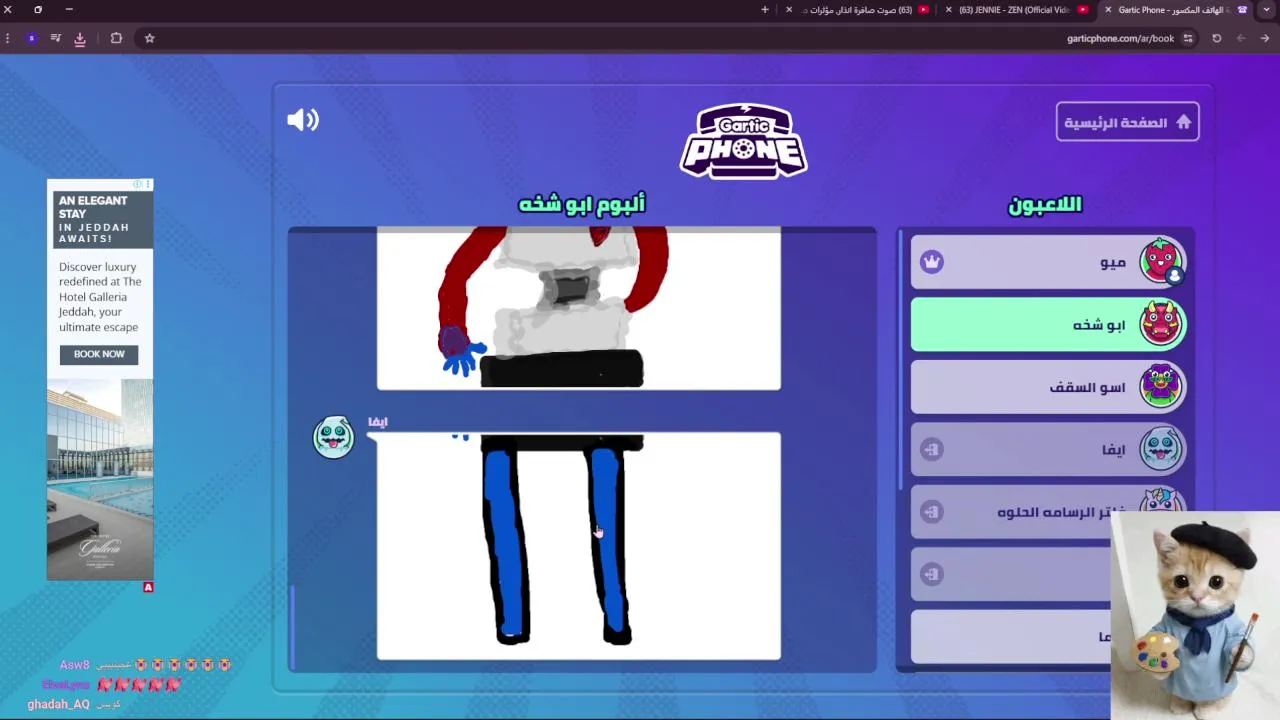1280x720 pixels.
Task: Click the browser back arrow
Action: click(x=1264, y=38)
